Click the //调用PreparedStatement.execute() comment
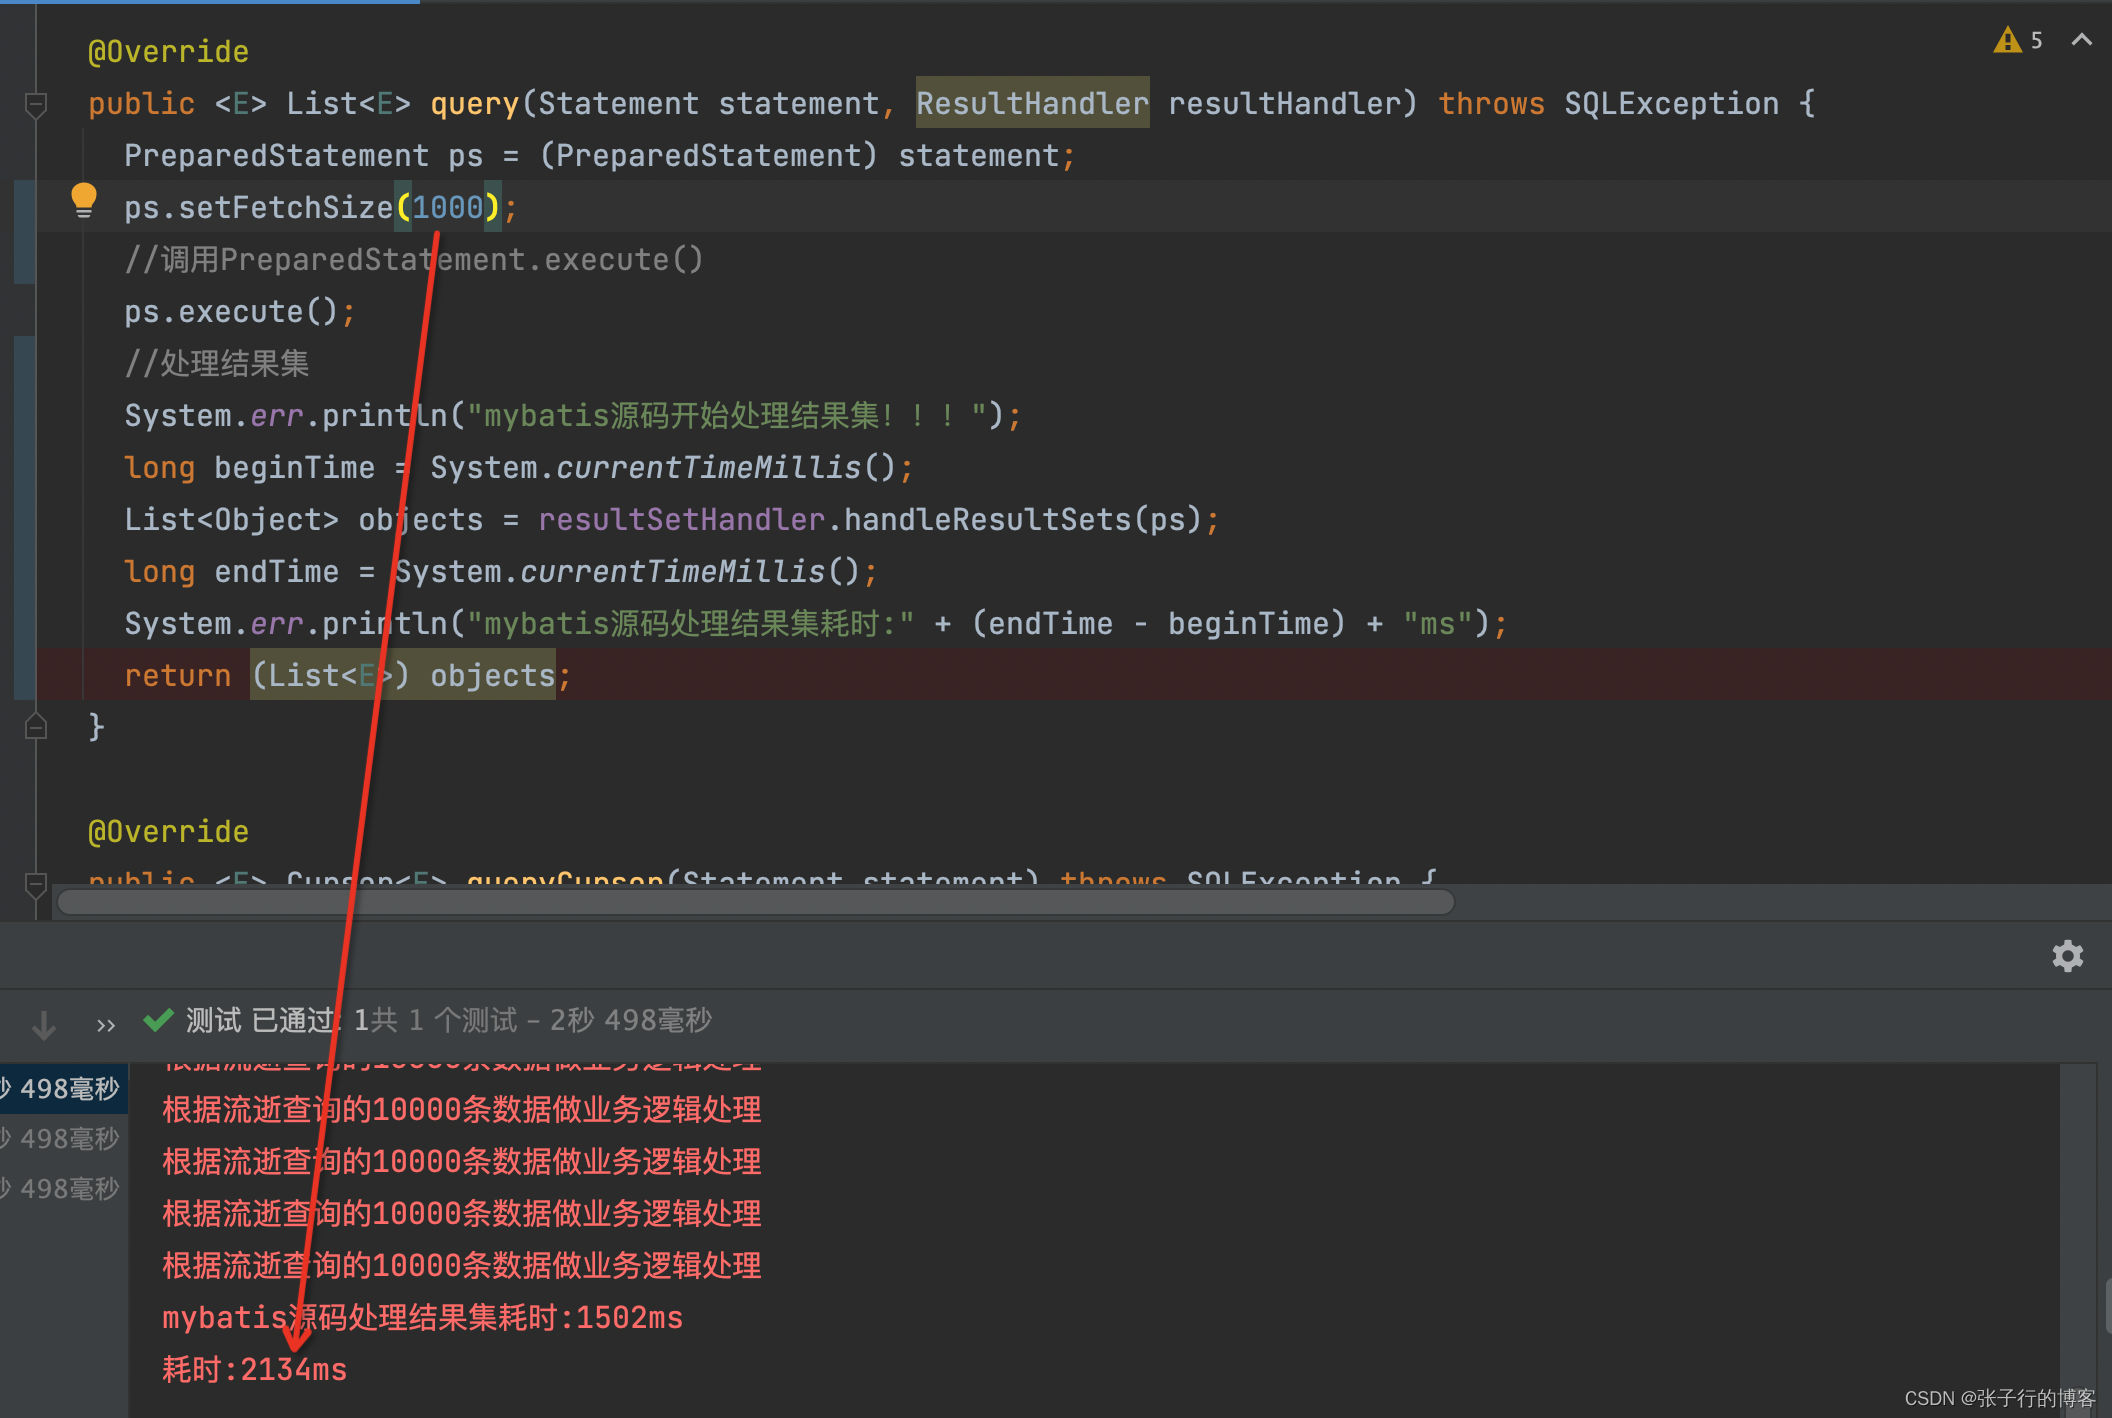 pos(414,259)
